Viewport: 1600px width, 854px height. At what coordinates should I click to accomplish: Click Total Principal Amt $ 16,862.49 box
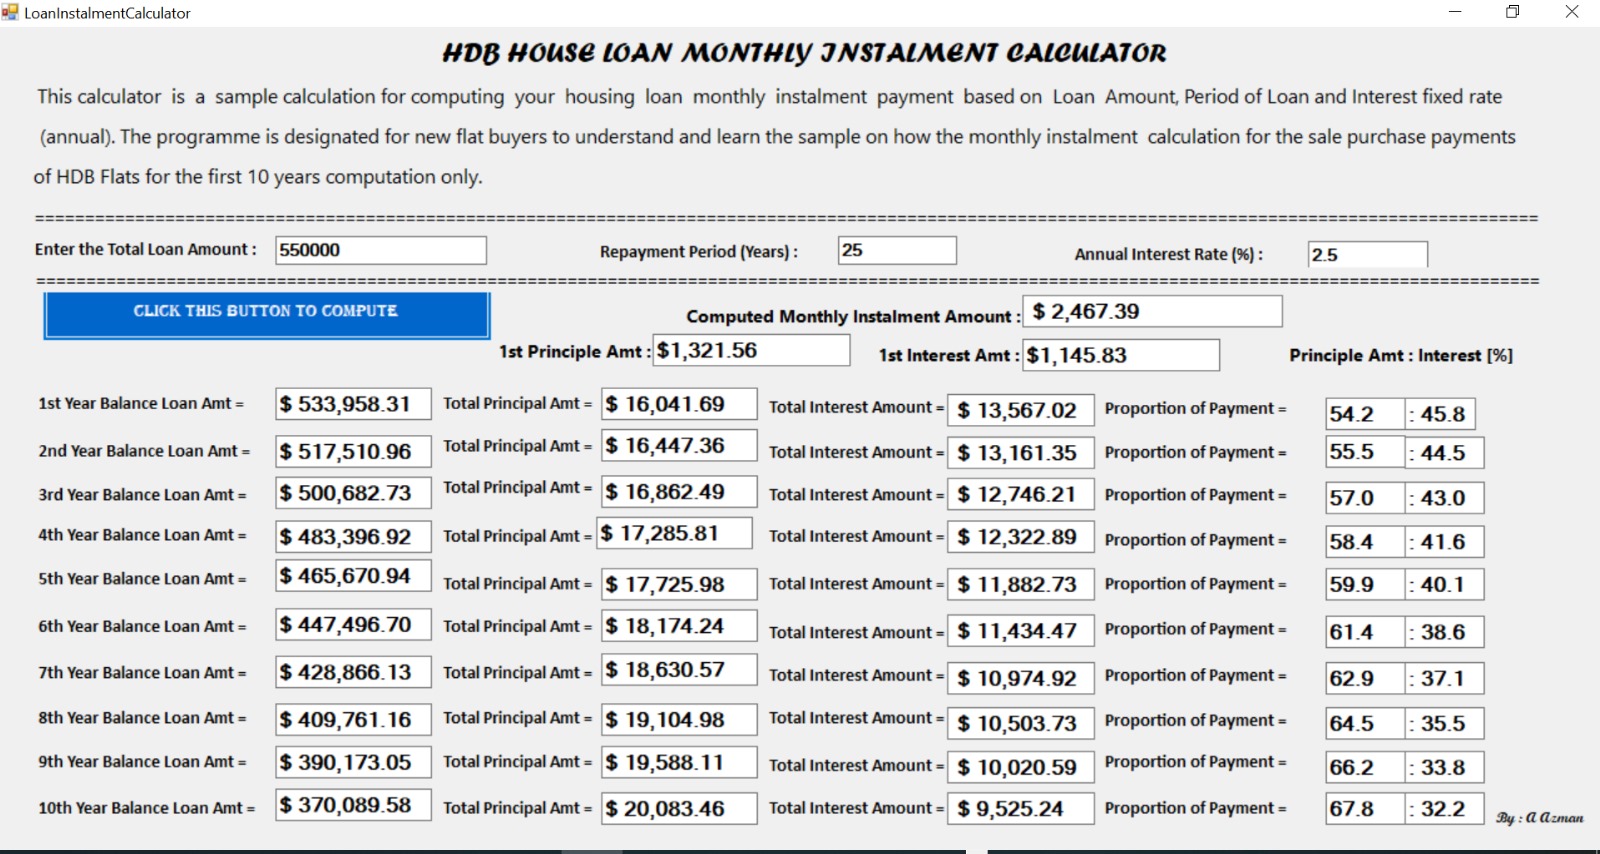[679, 492]
